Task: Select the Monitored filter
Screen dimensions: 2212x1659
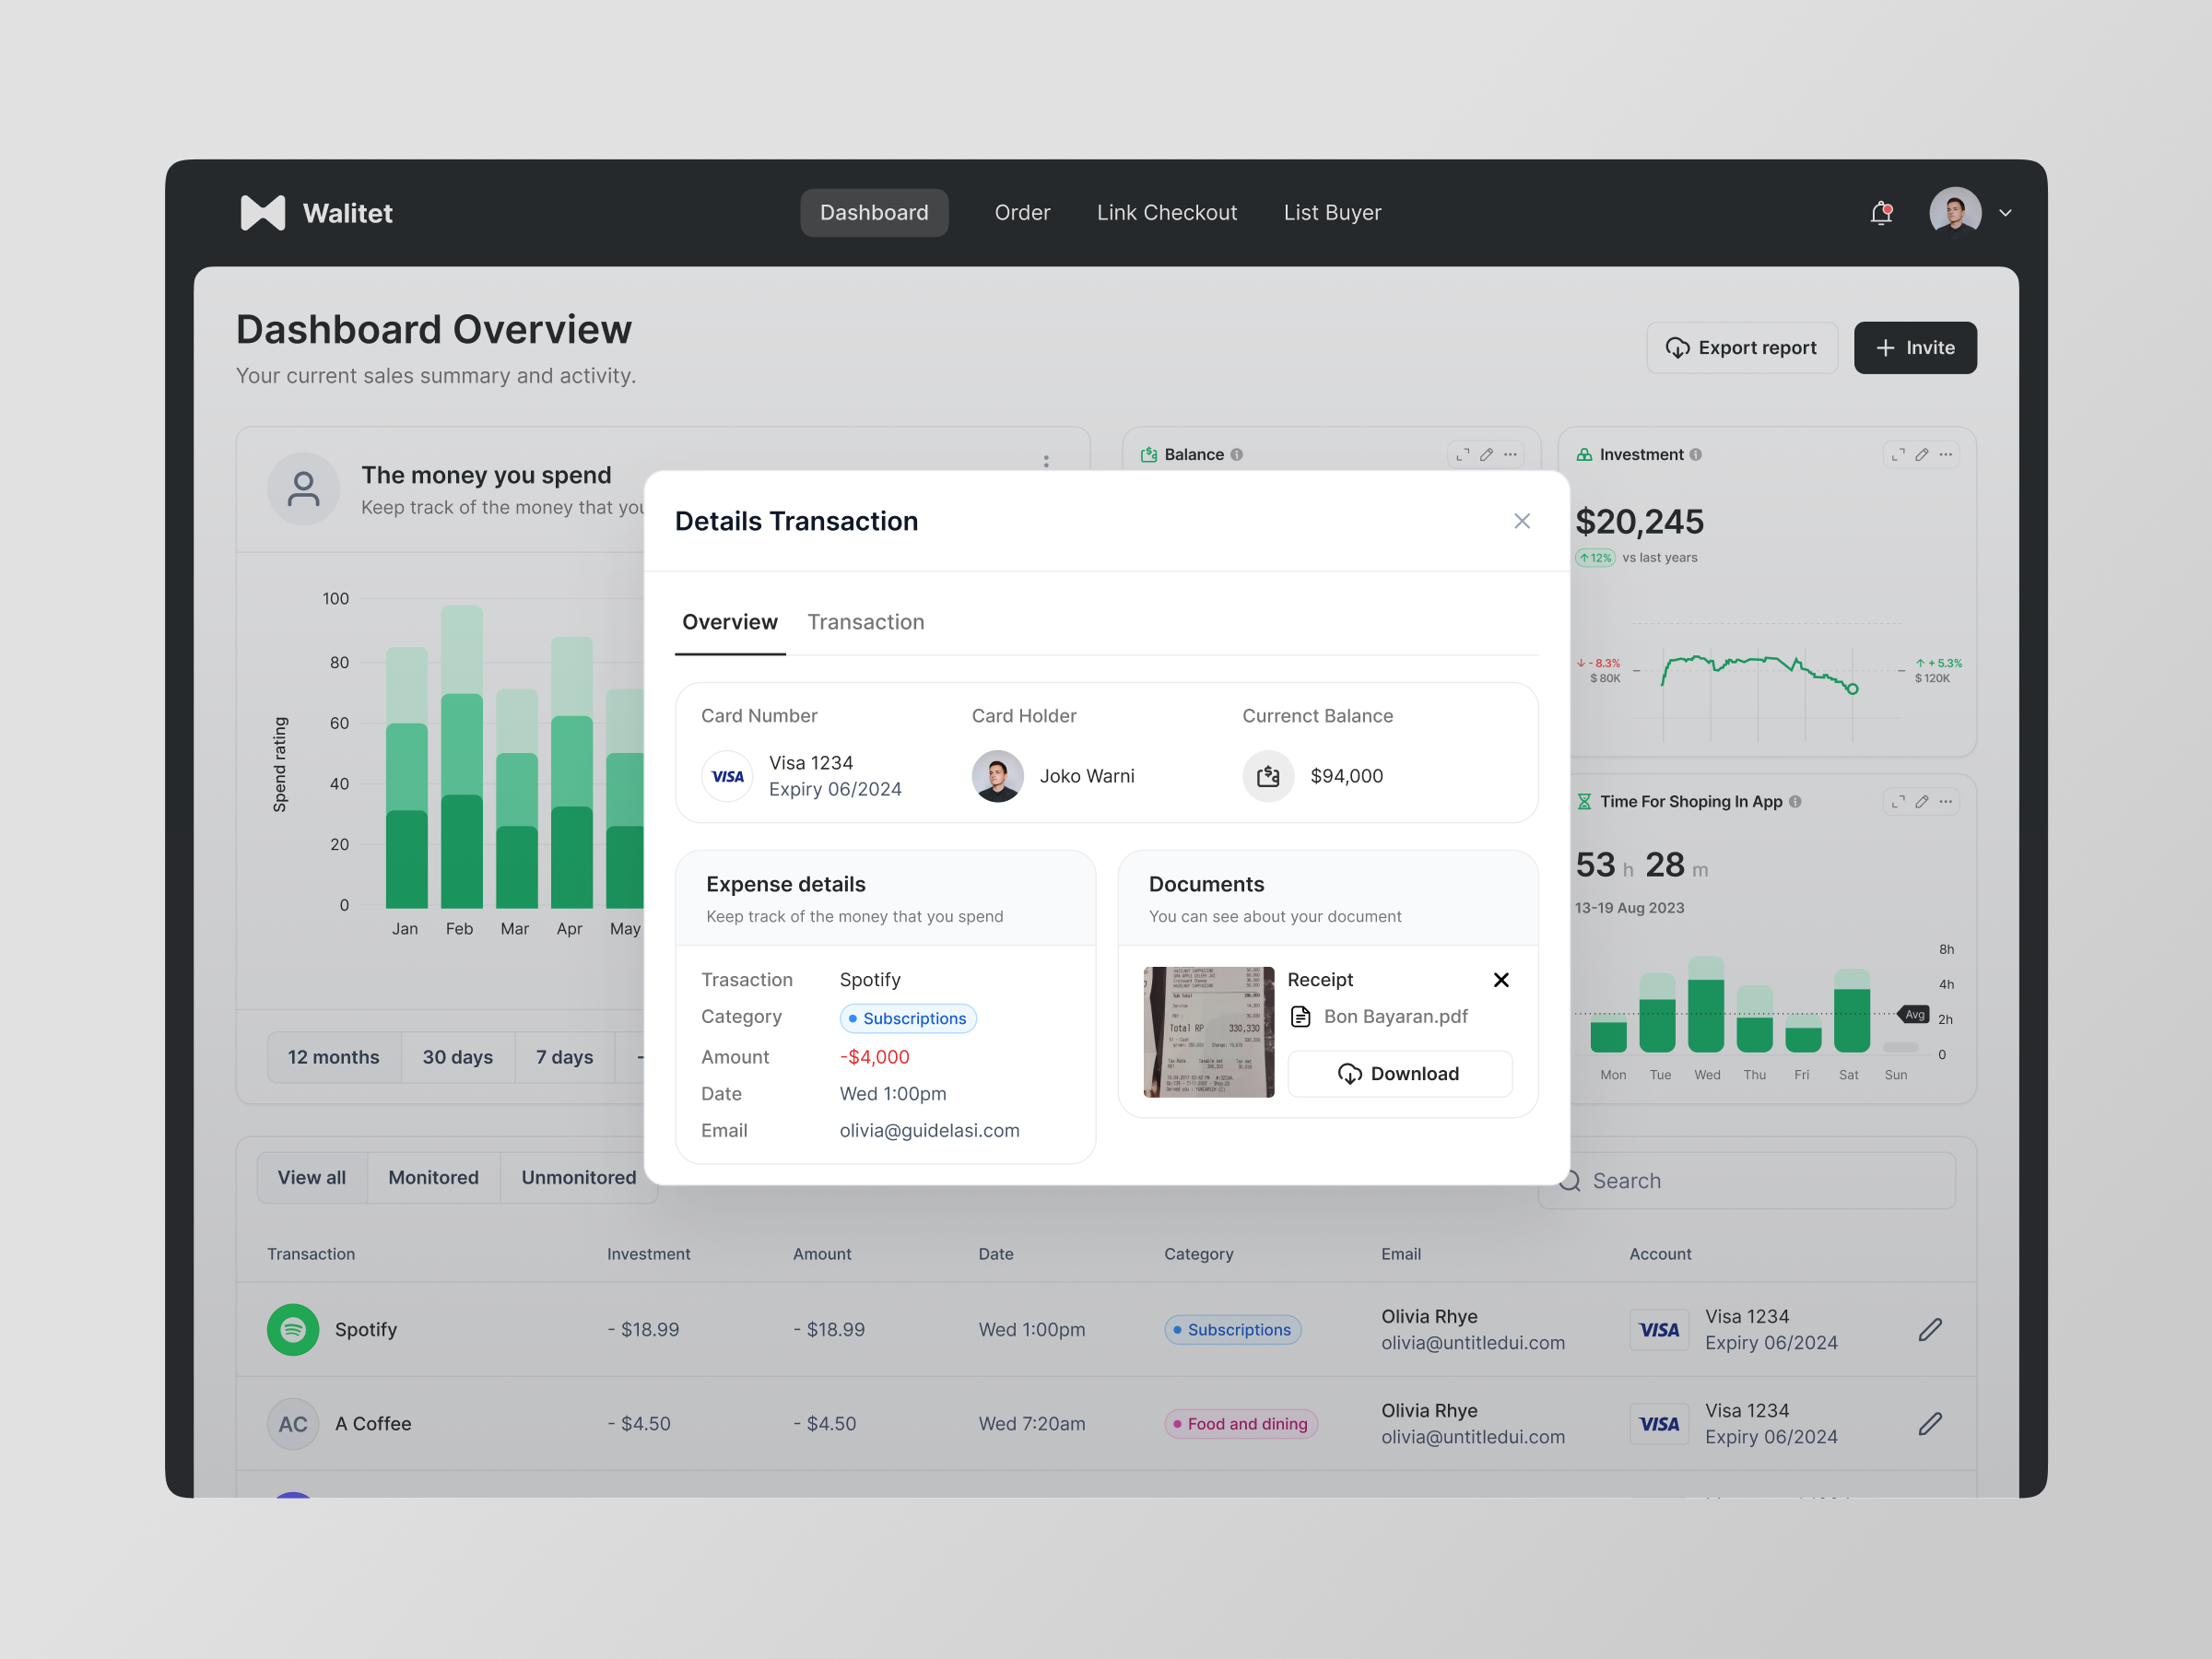Action: [433, 1177]
